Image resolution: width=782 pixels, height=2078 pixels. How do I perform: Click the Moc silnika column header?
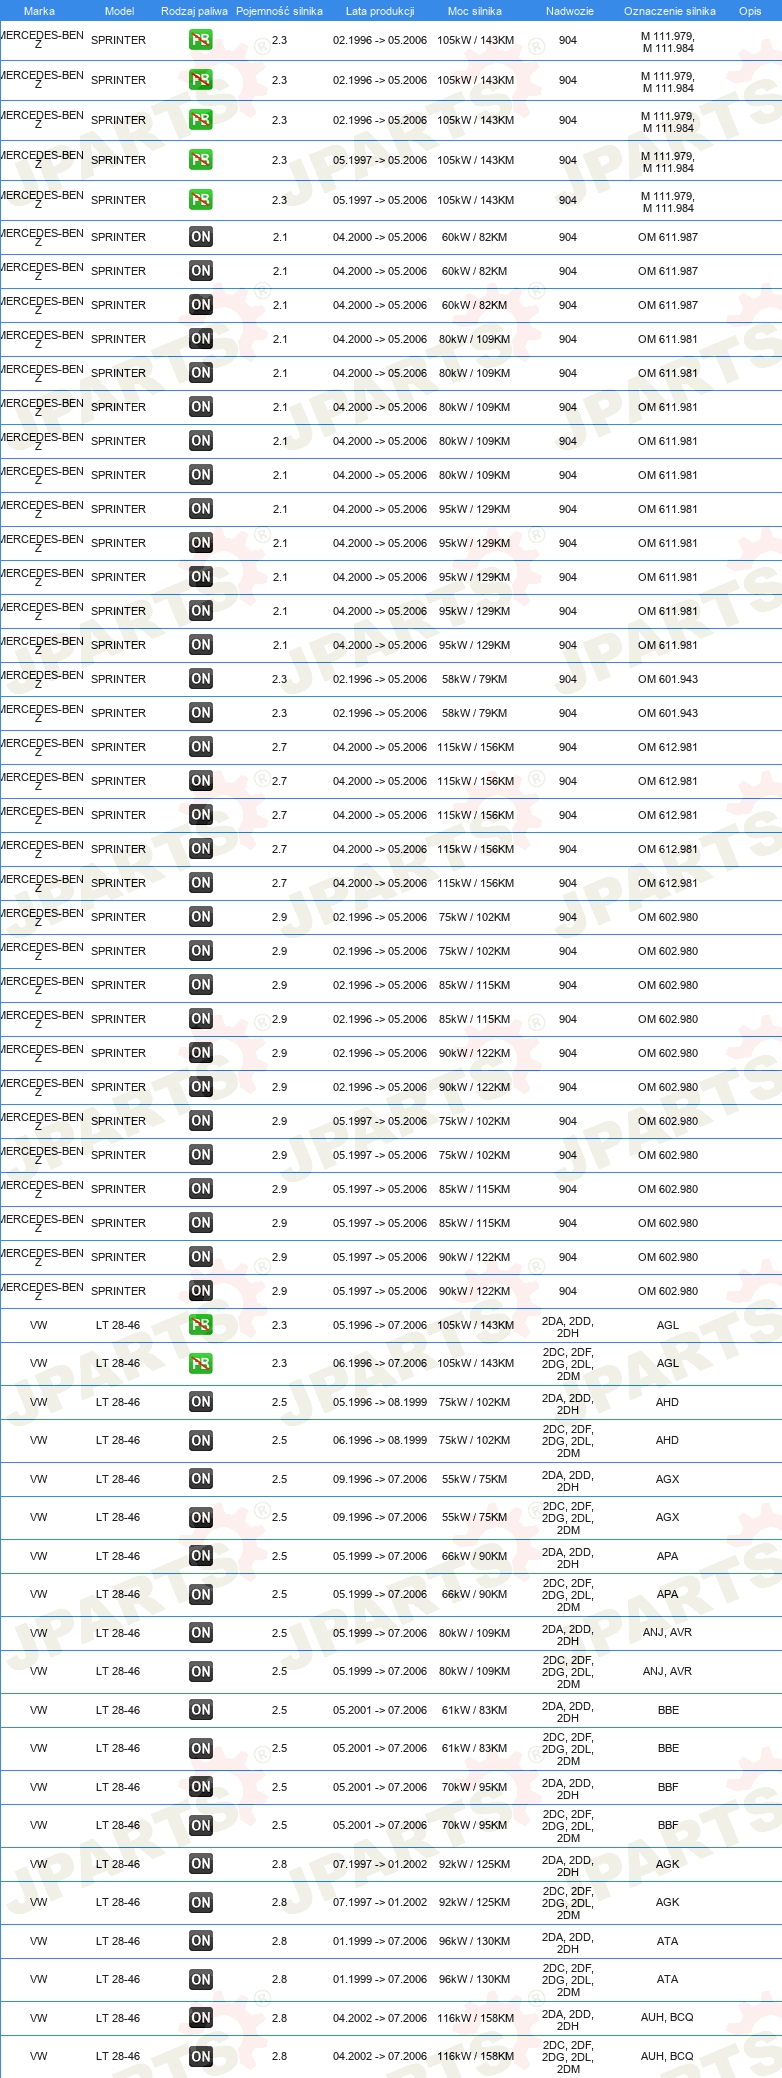(x=475, y=11)
